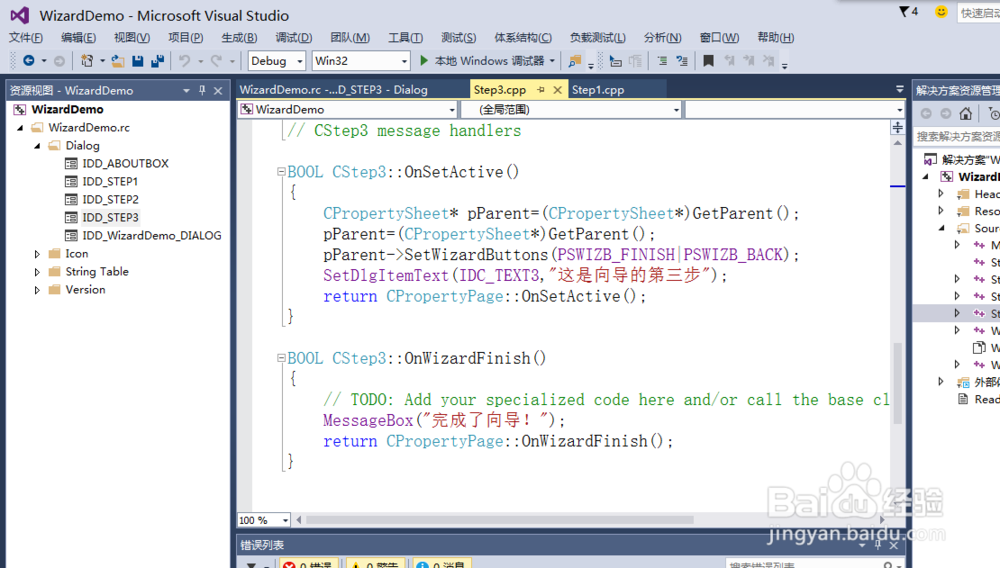The height and width of the screenshot is (568, 1000).
Task: Click the Find in Files icon
Action: (x=575, y=61)
